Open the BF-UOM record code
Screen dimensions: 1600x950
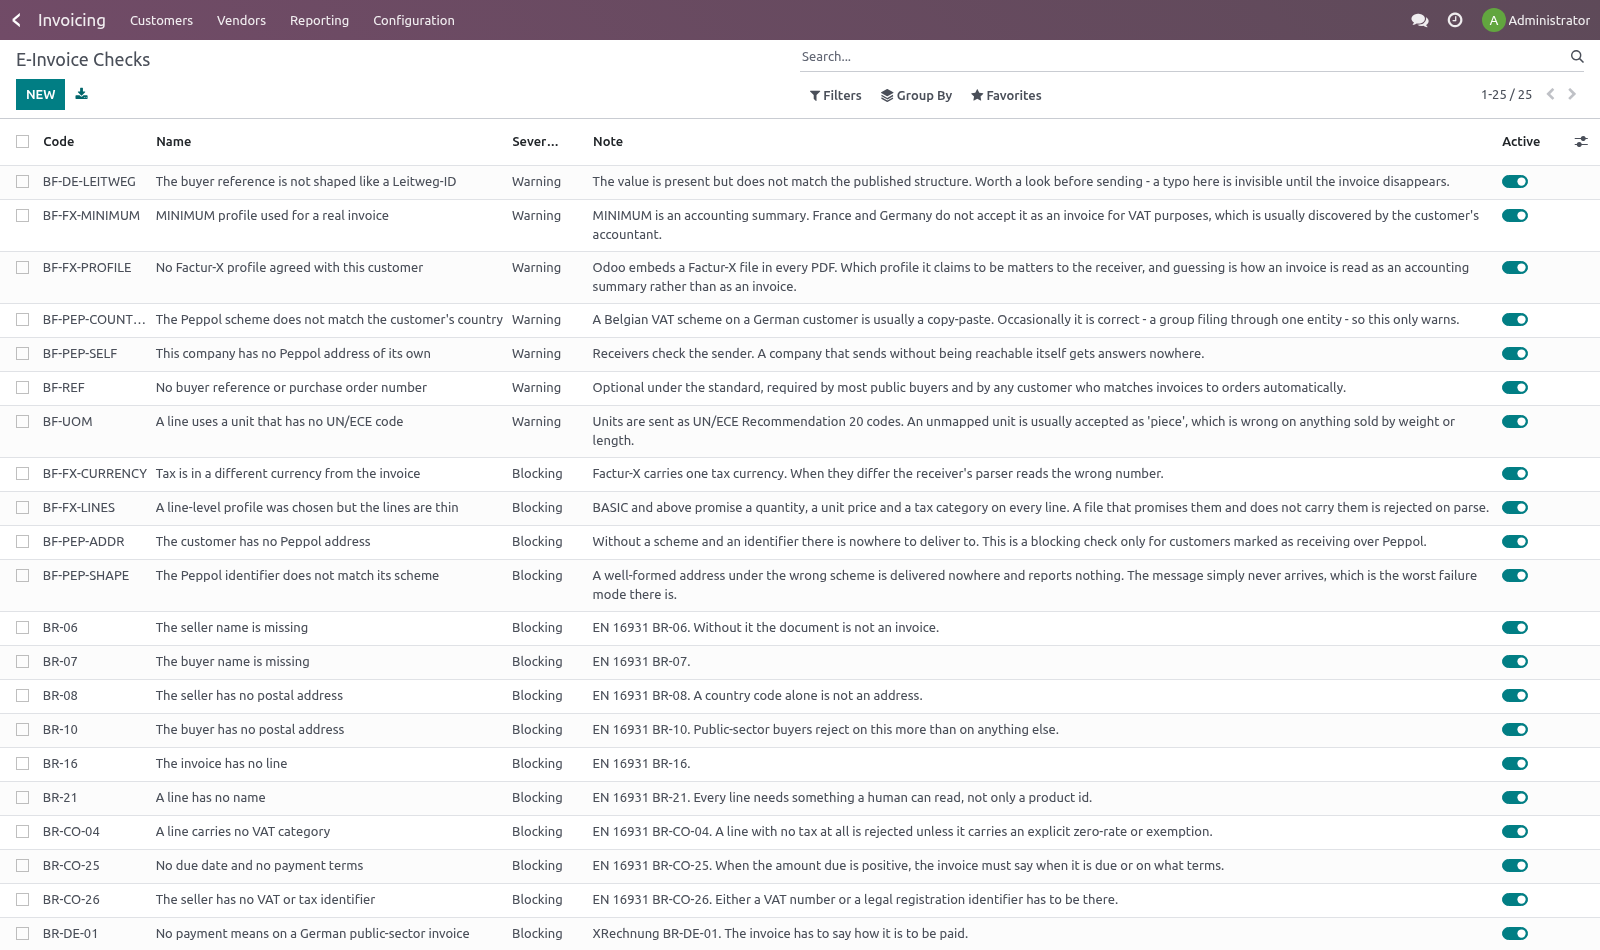click(x=68, y=422)
